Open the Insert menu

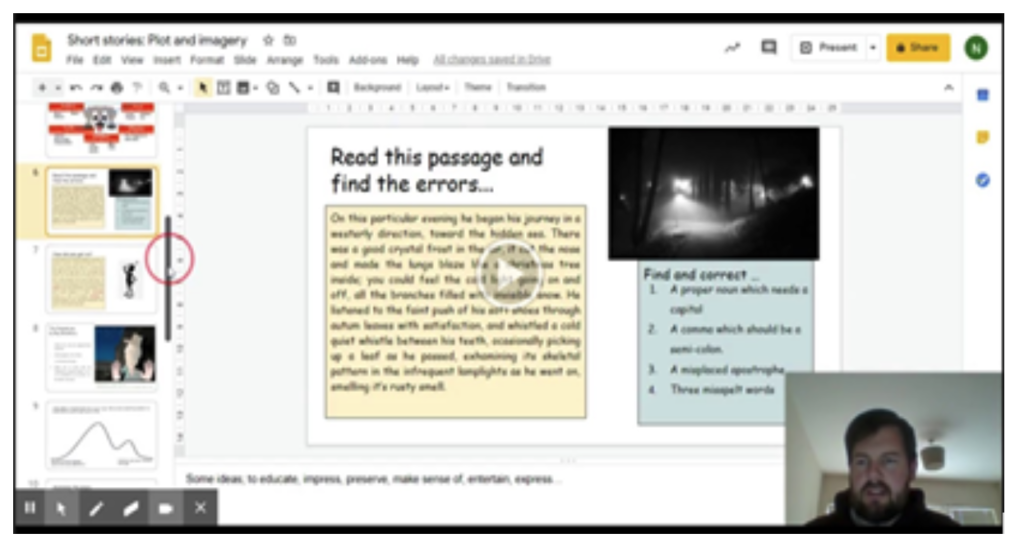tap(167, 60)
